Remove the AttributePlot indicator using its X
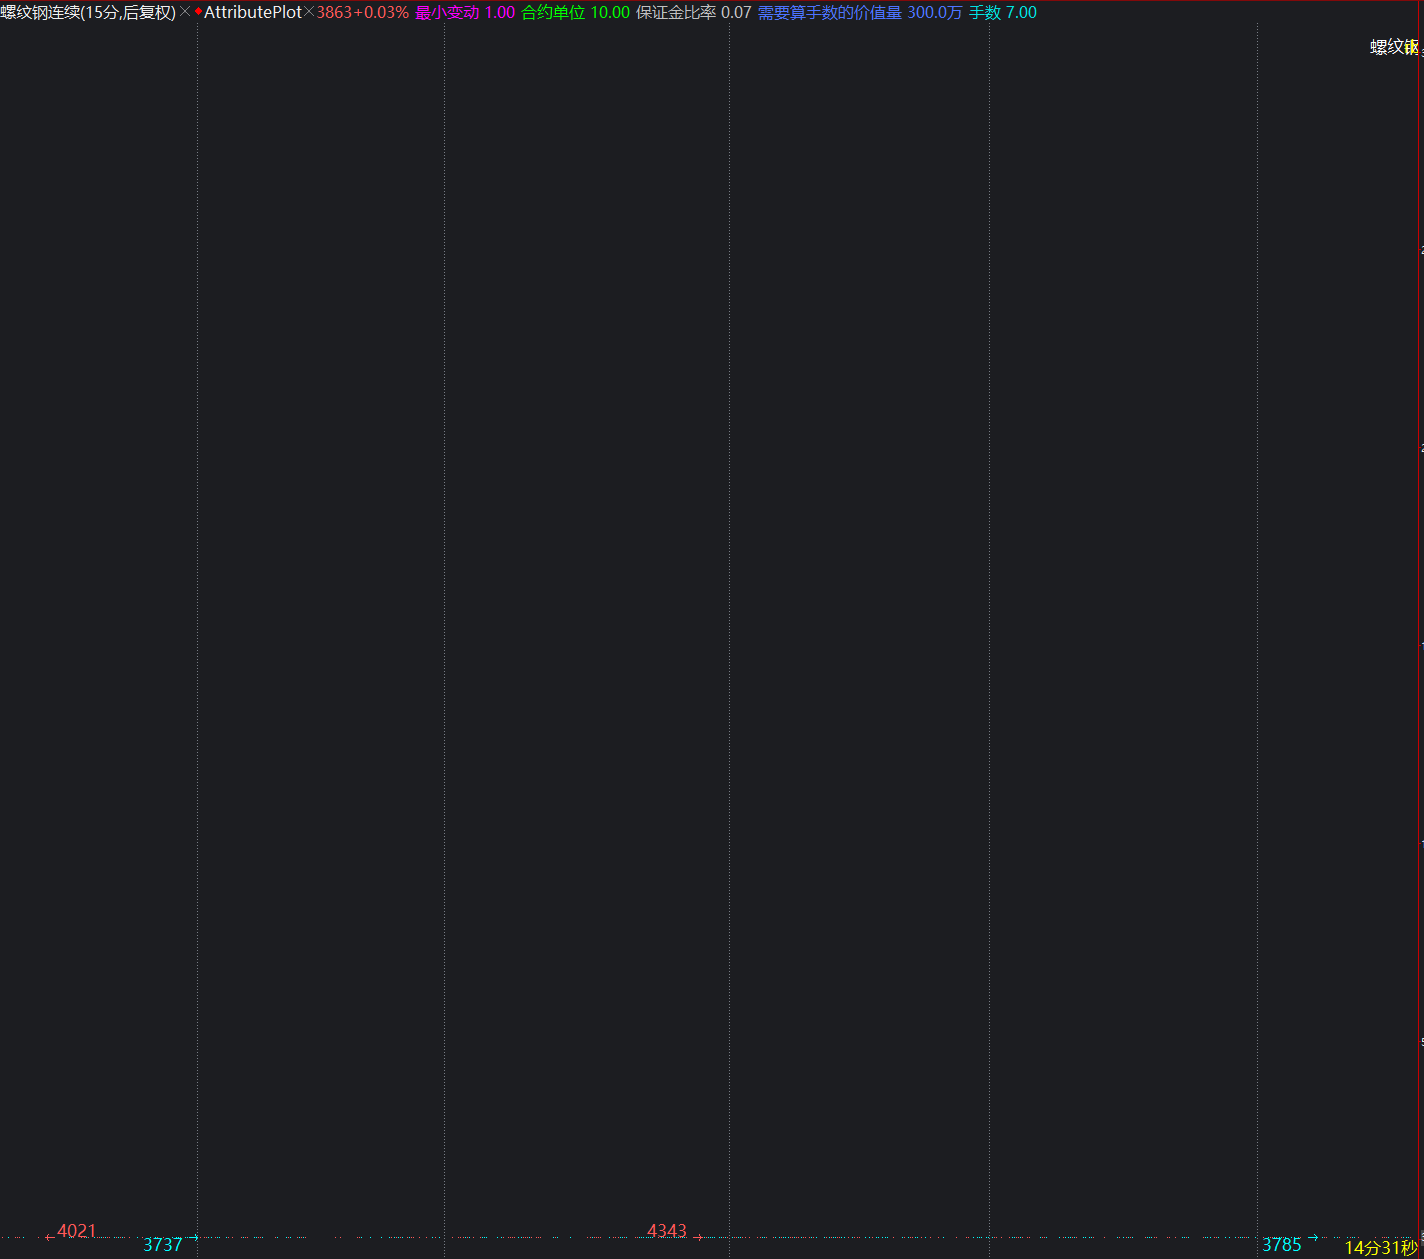 (x=309, y=13)
